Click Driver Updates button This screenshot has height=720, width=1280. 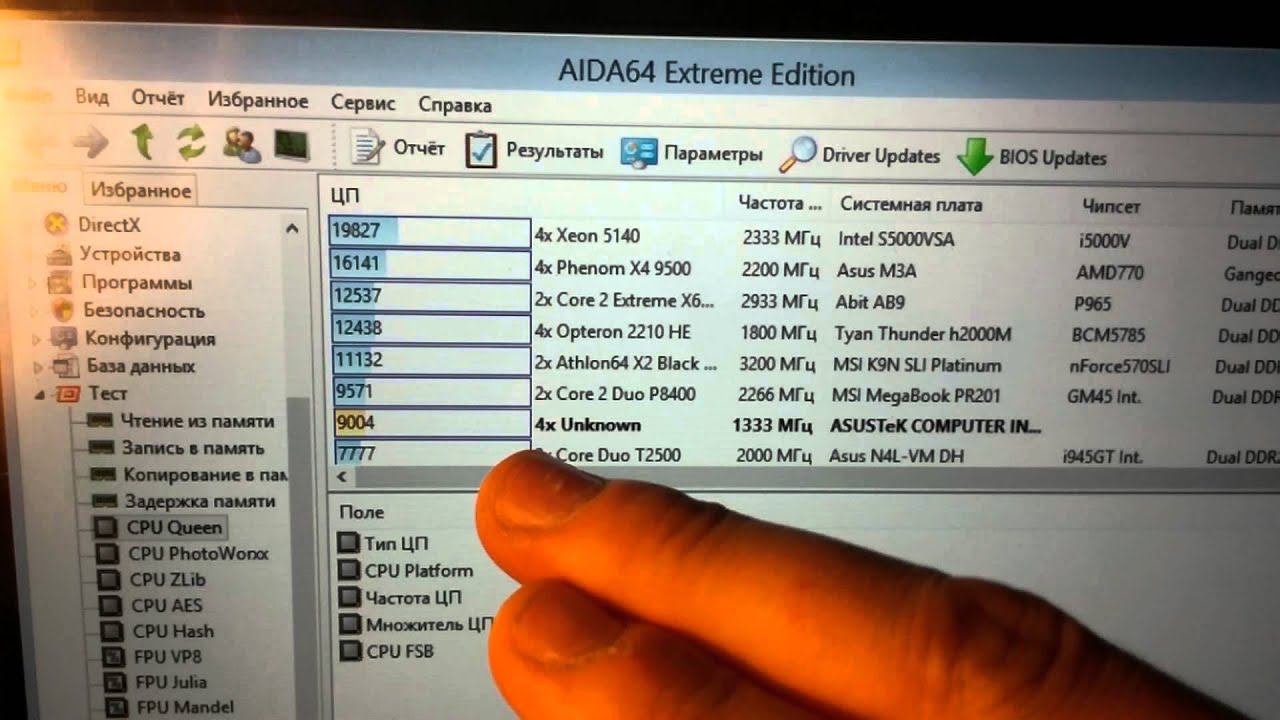(860, 155)
